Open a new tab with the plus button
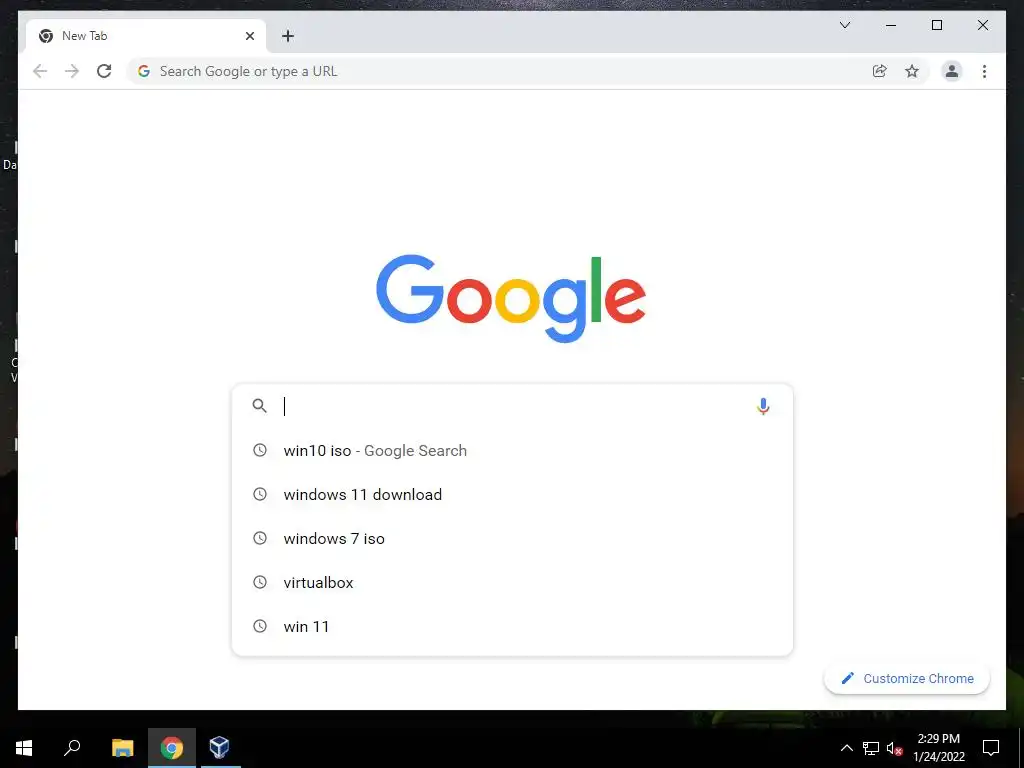This screenshot has height=768, width=1024. pos(287,36)
